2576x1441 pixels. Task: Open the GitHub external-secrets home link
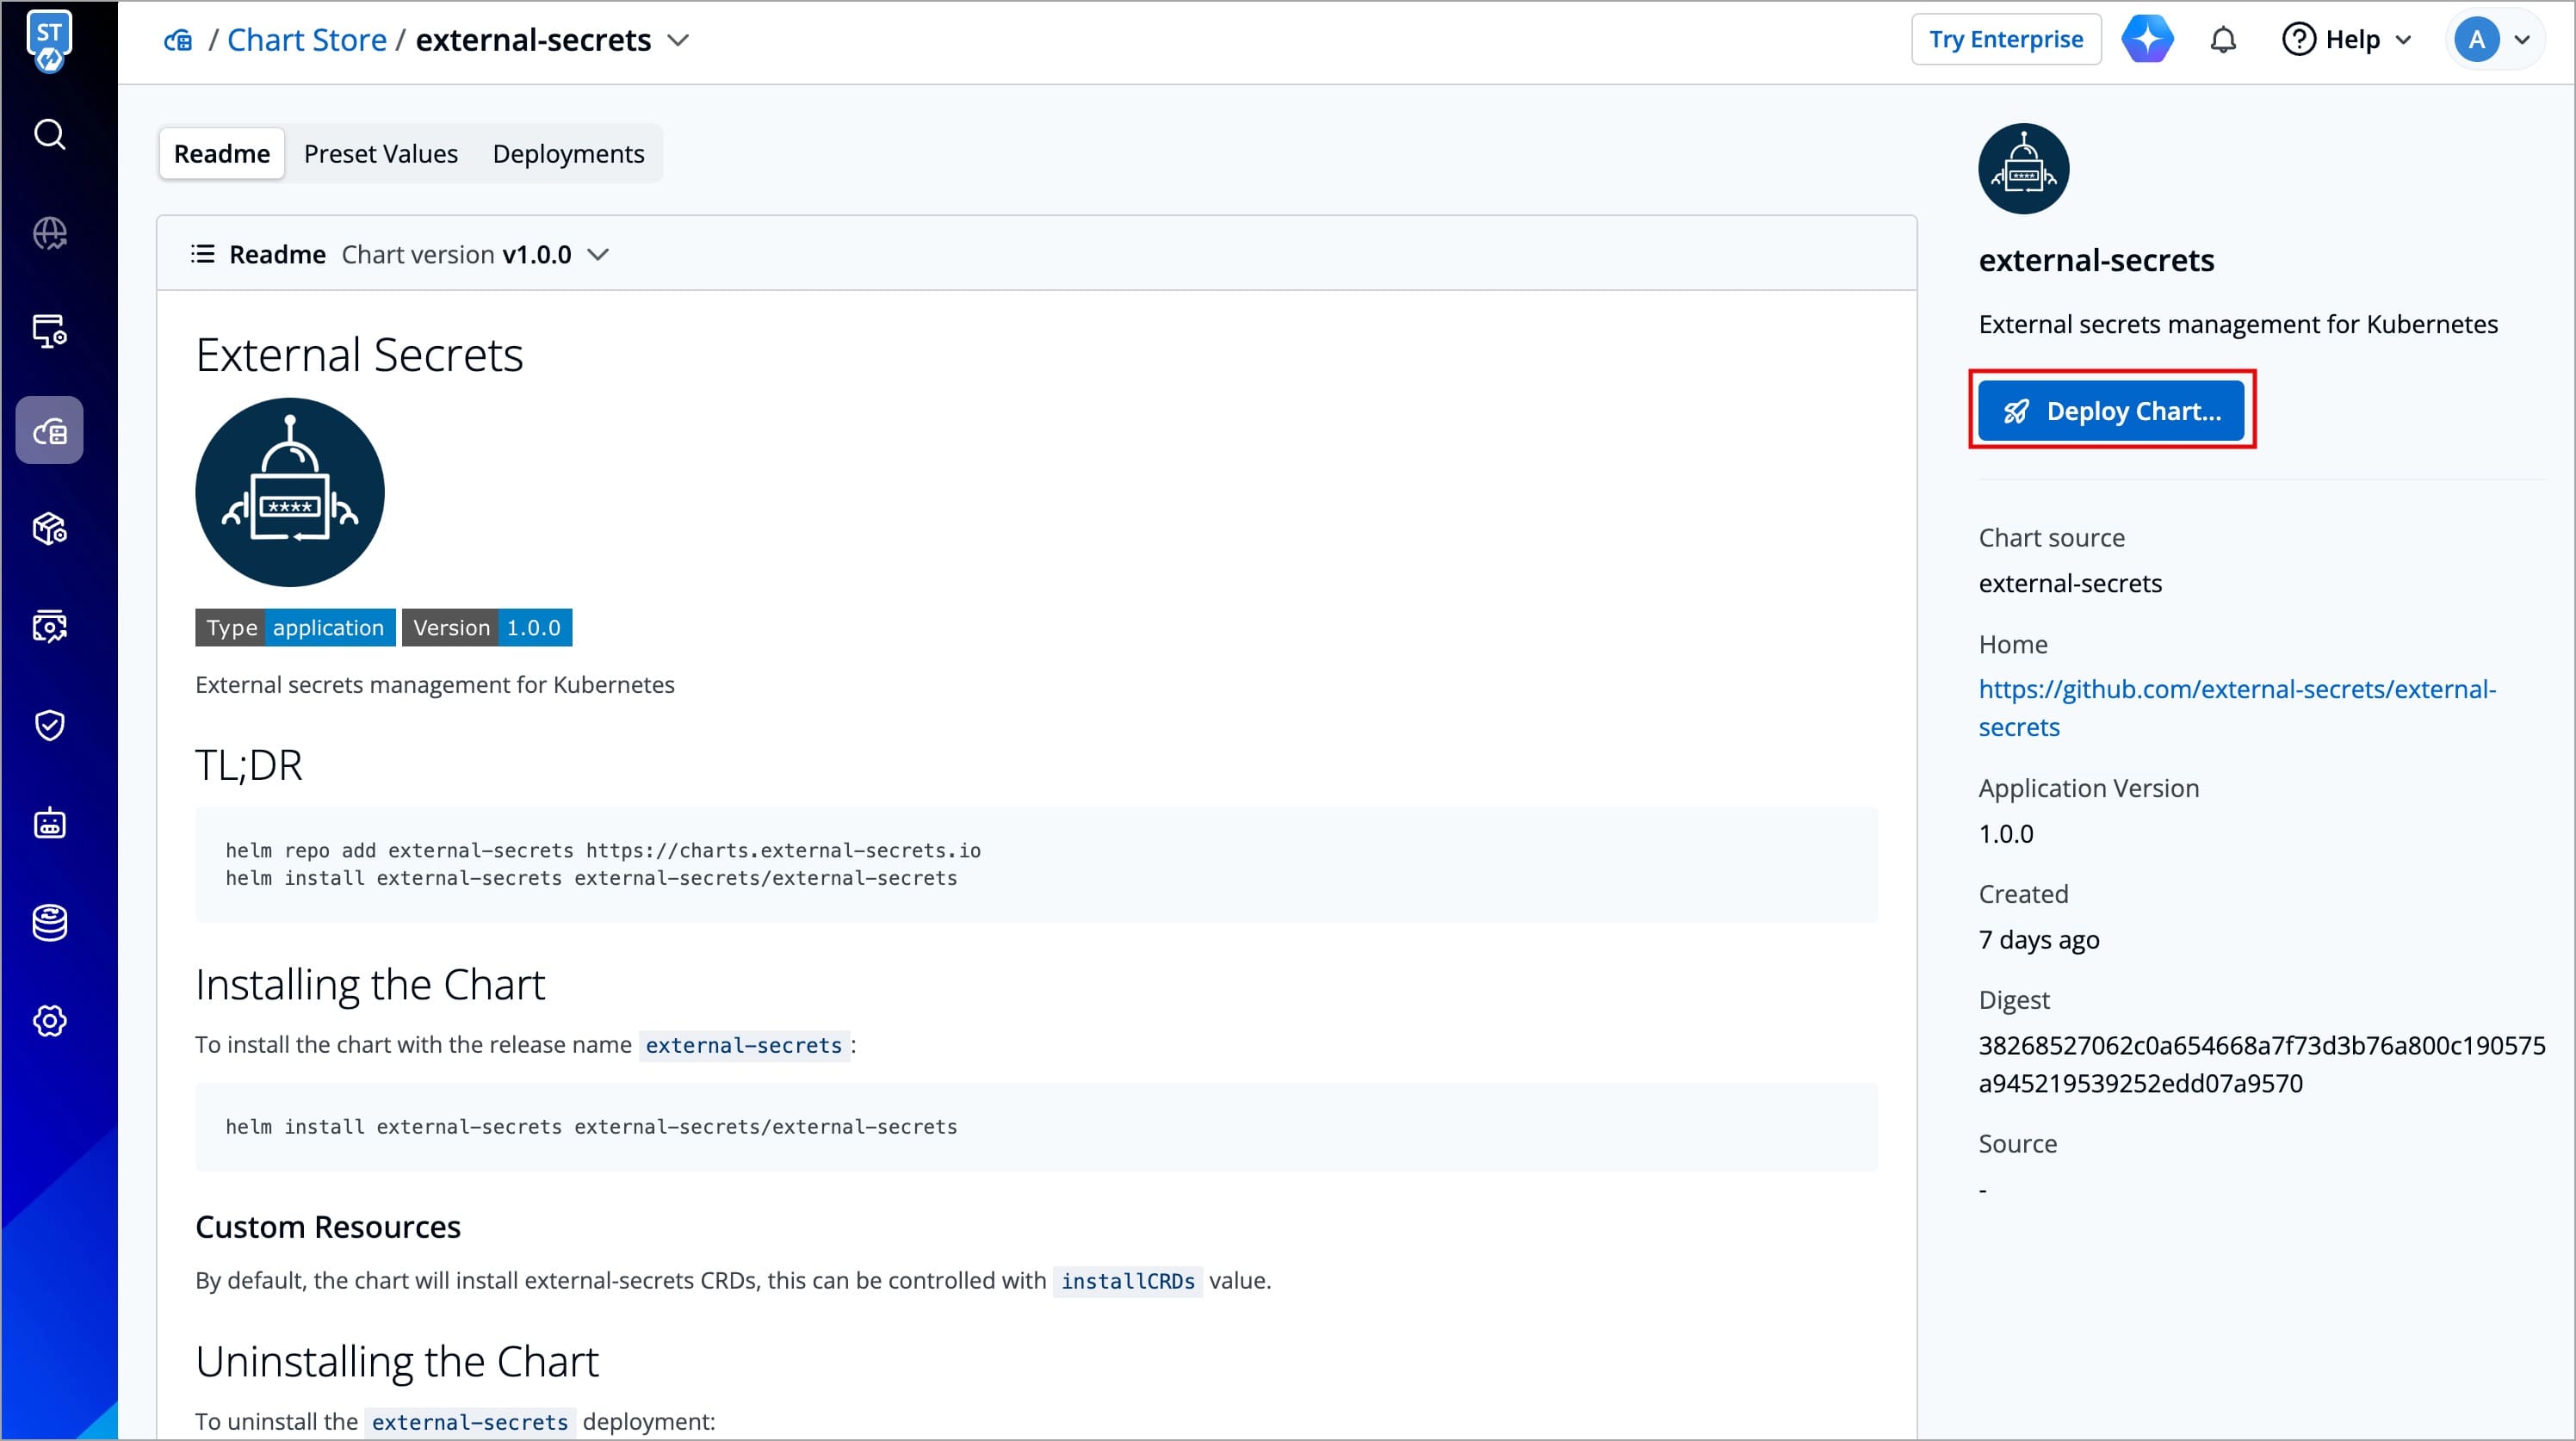(2236, 707)
